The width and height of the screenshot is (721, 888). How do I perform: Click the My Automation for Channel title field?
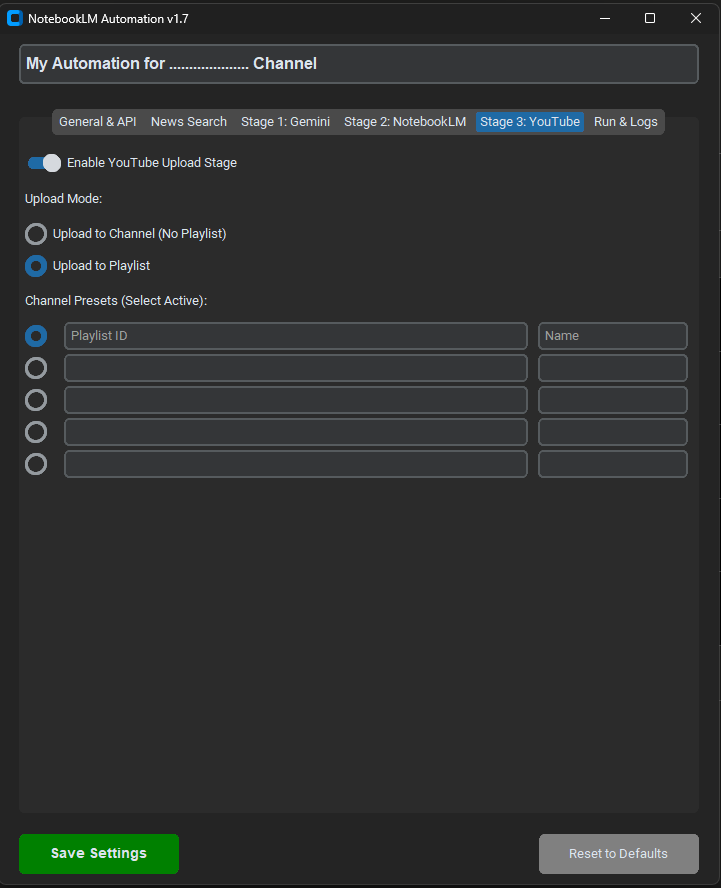[x=359, y=64]
